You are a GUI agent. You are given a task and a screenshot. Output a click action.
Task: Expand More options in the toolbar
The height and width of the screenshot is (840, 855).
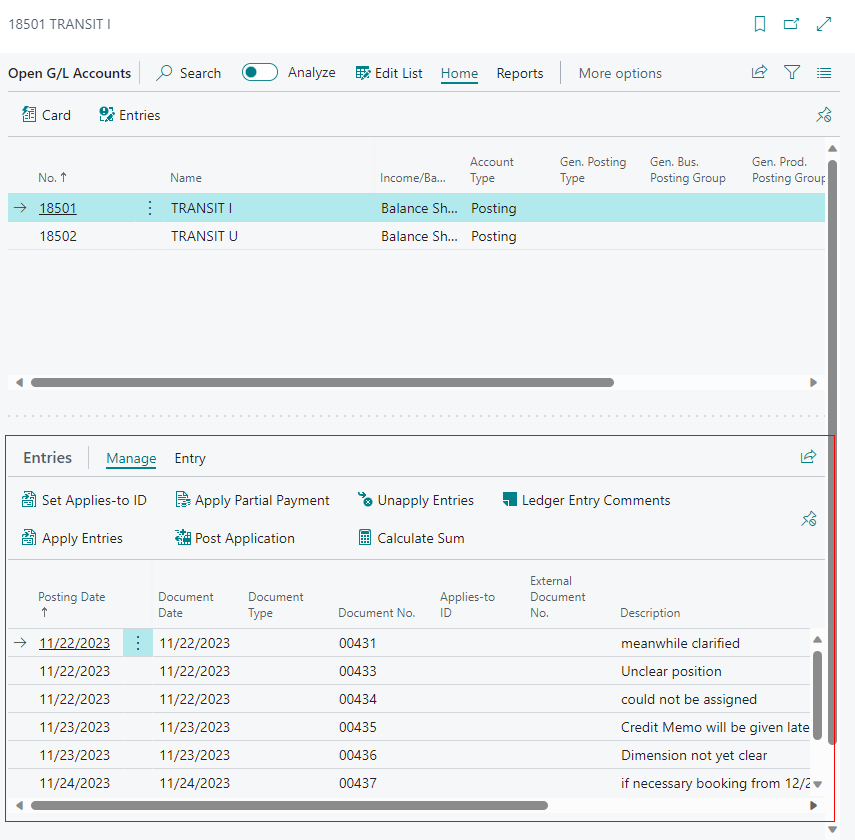coord(620,73)
